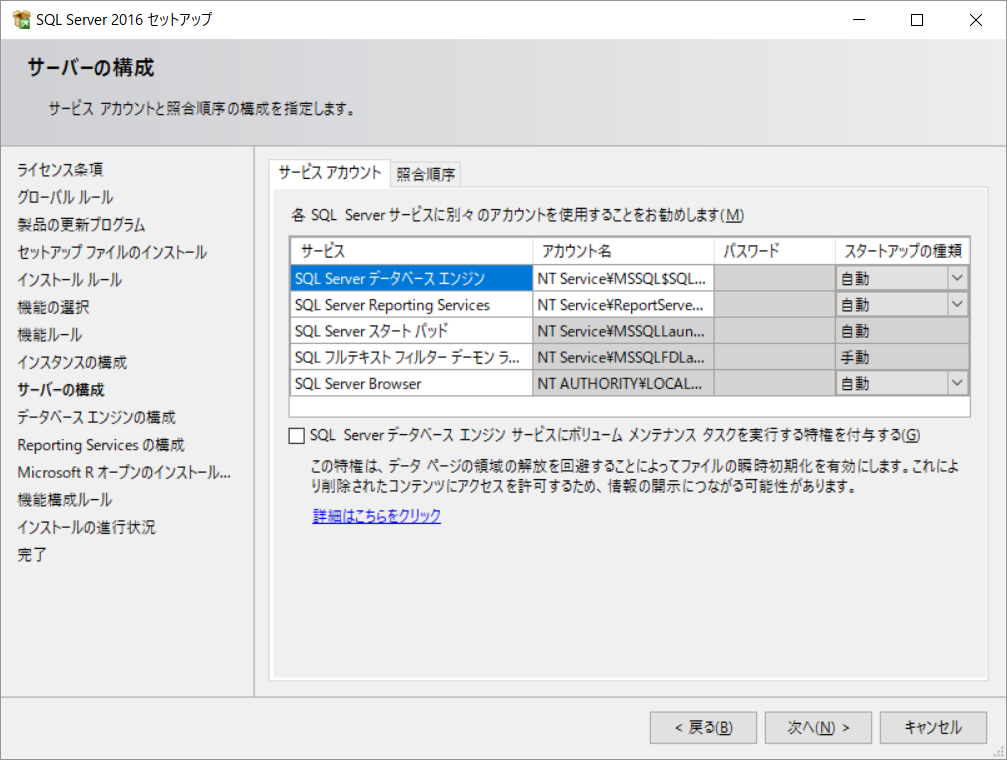Select the SQL Server データベース エンジン service row
1007x760 pixels.
(x=411, y=278)
